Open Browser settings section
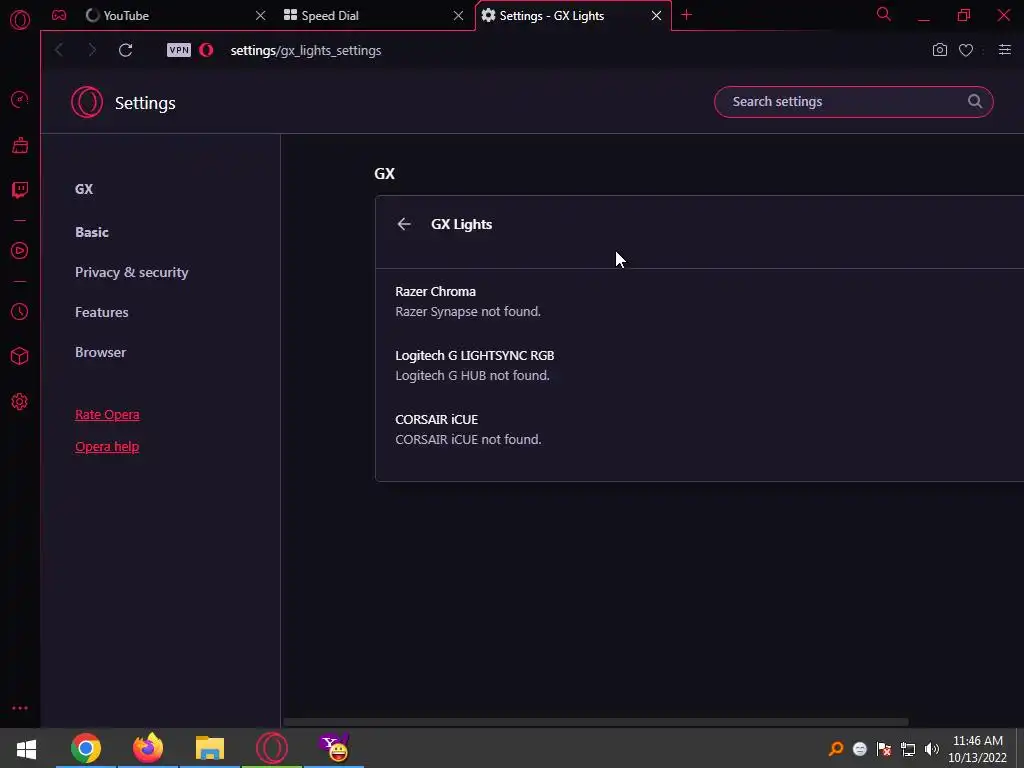Viewport: 1024px width, 768px height. tap(101, 352)
